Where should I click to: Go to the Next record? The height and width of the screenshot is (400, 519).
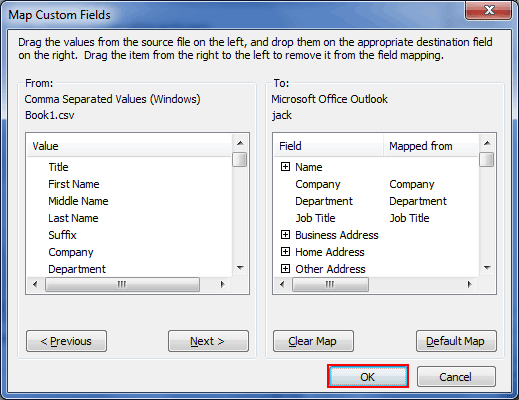tap(208, 341)
